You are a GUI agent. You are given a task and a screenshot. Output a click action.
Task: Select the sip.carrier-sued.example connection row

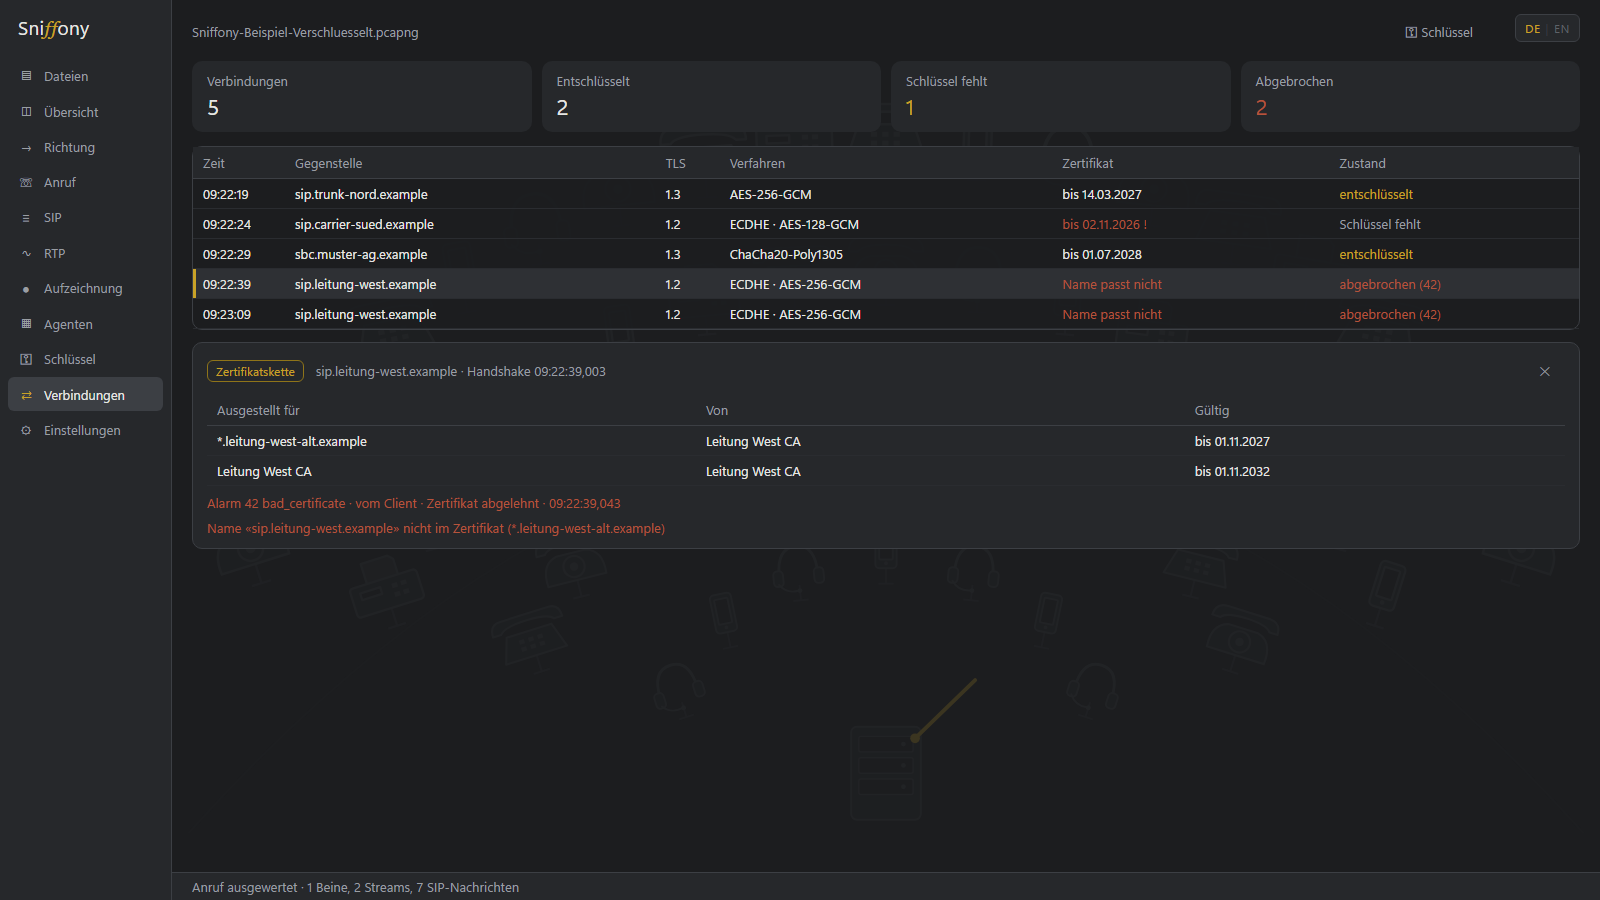coord(886,224)
